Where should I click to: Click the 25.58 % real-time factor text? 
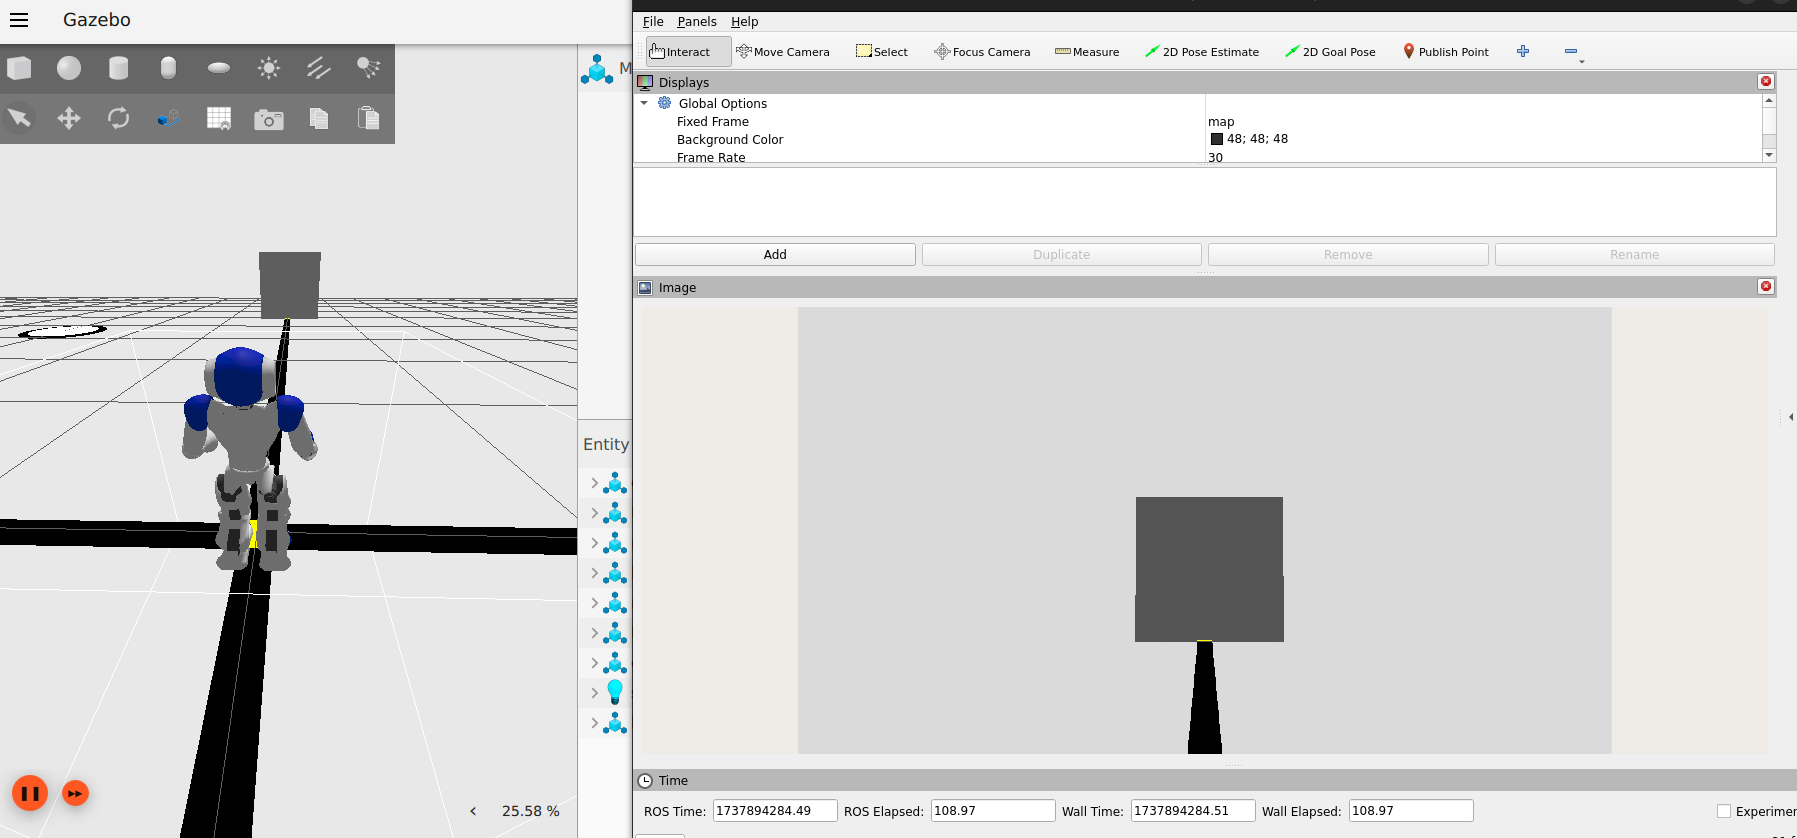click(530, 811)
